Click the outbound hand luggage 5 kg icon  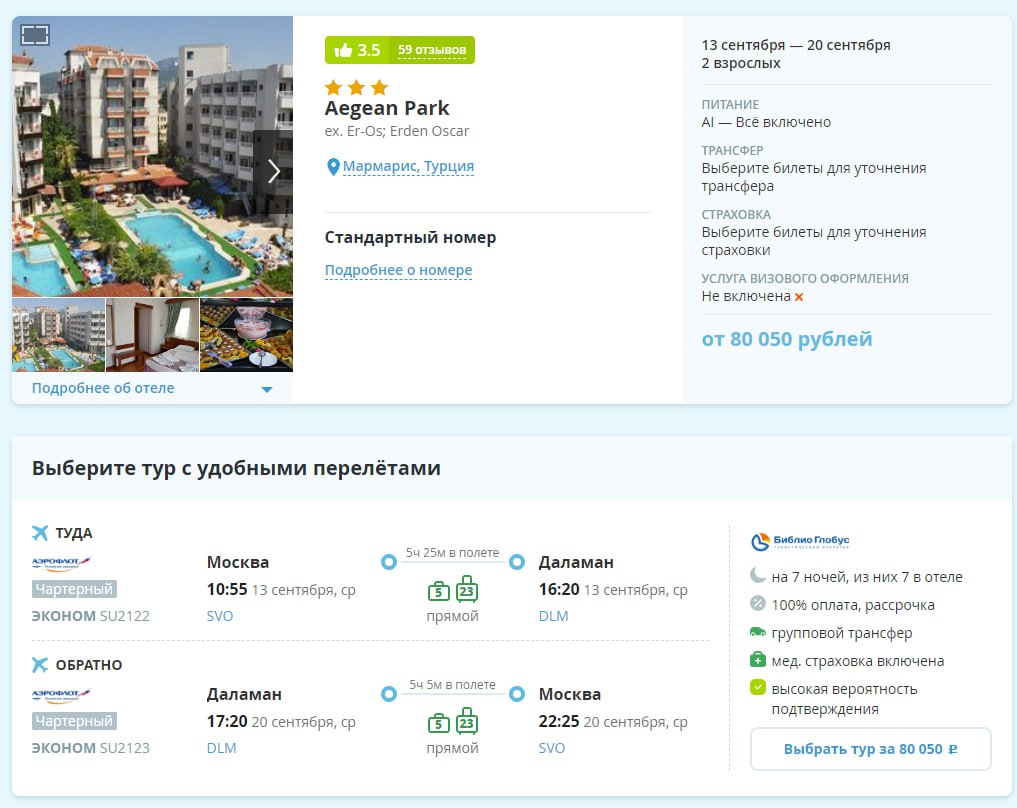point(438,590)
